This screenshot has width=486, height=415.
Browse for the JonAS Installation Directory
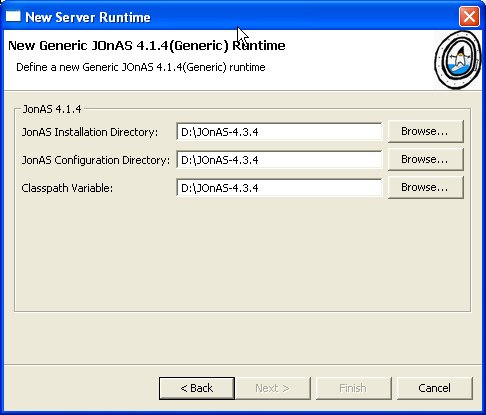coord(426,131)
